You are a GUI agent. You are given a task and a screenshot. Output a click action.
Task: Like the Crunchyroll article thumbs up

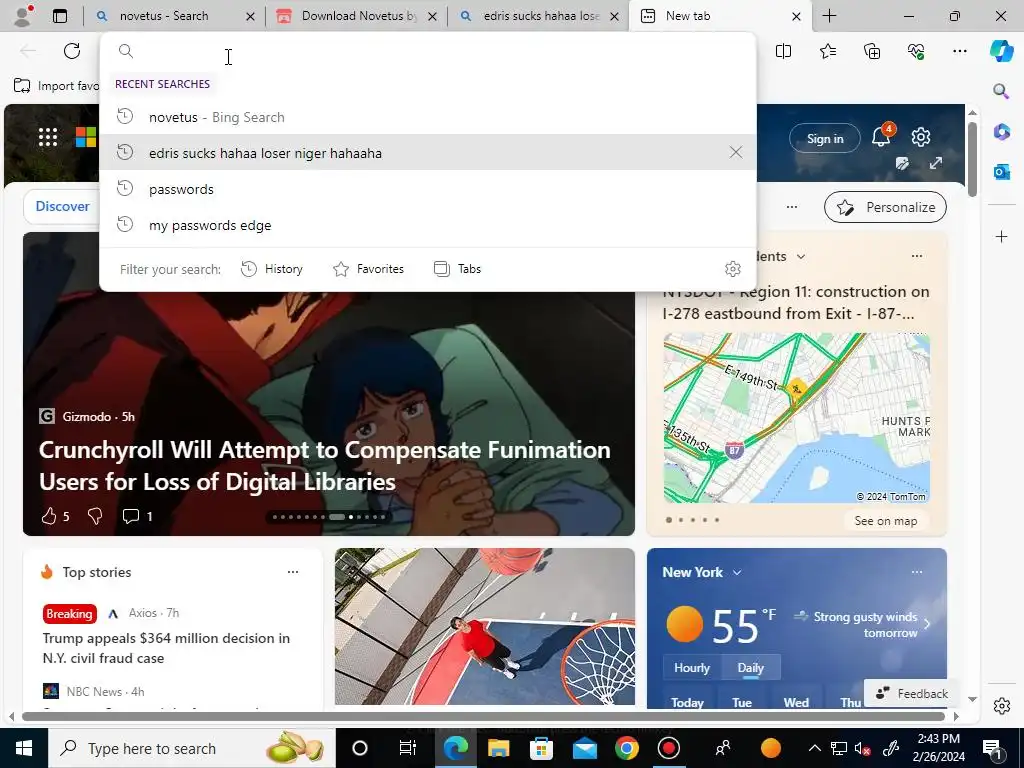coord(49,517)
